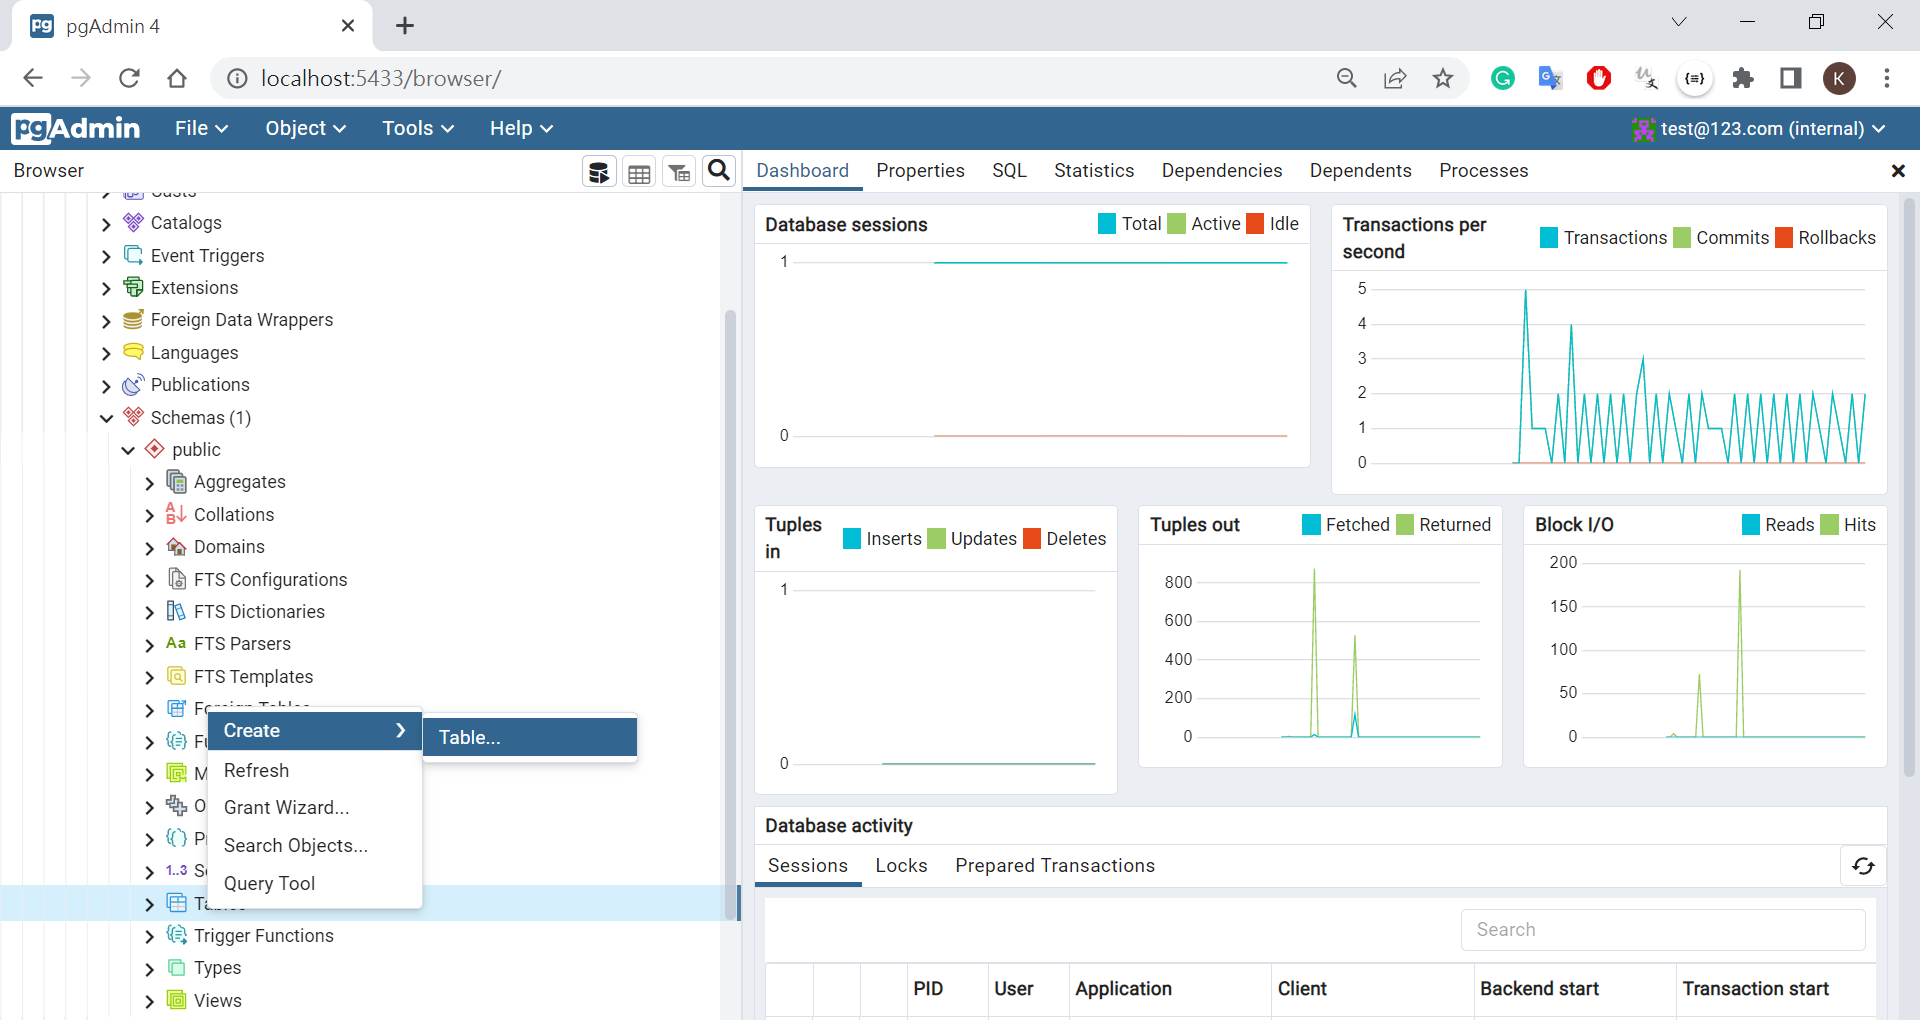Click the Extensions node icon

click(133, 288)
